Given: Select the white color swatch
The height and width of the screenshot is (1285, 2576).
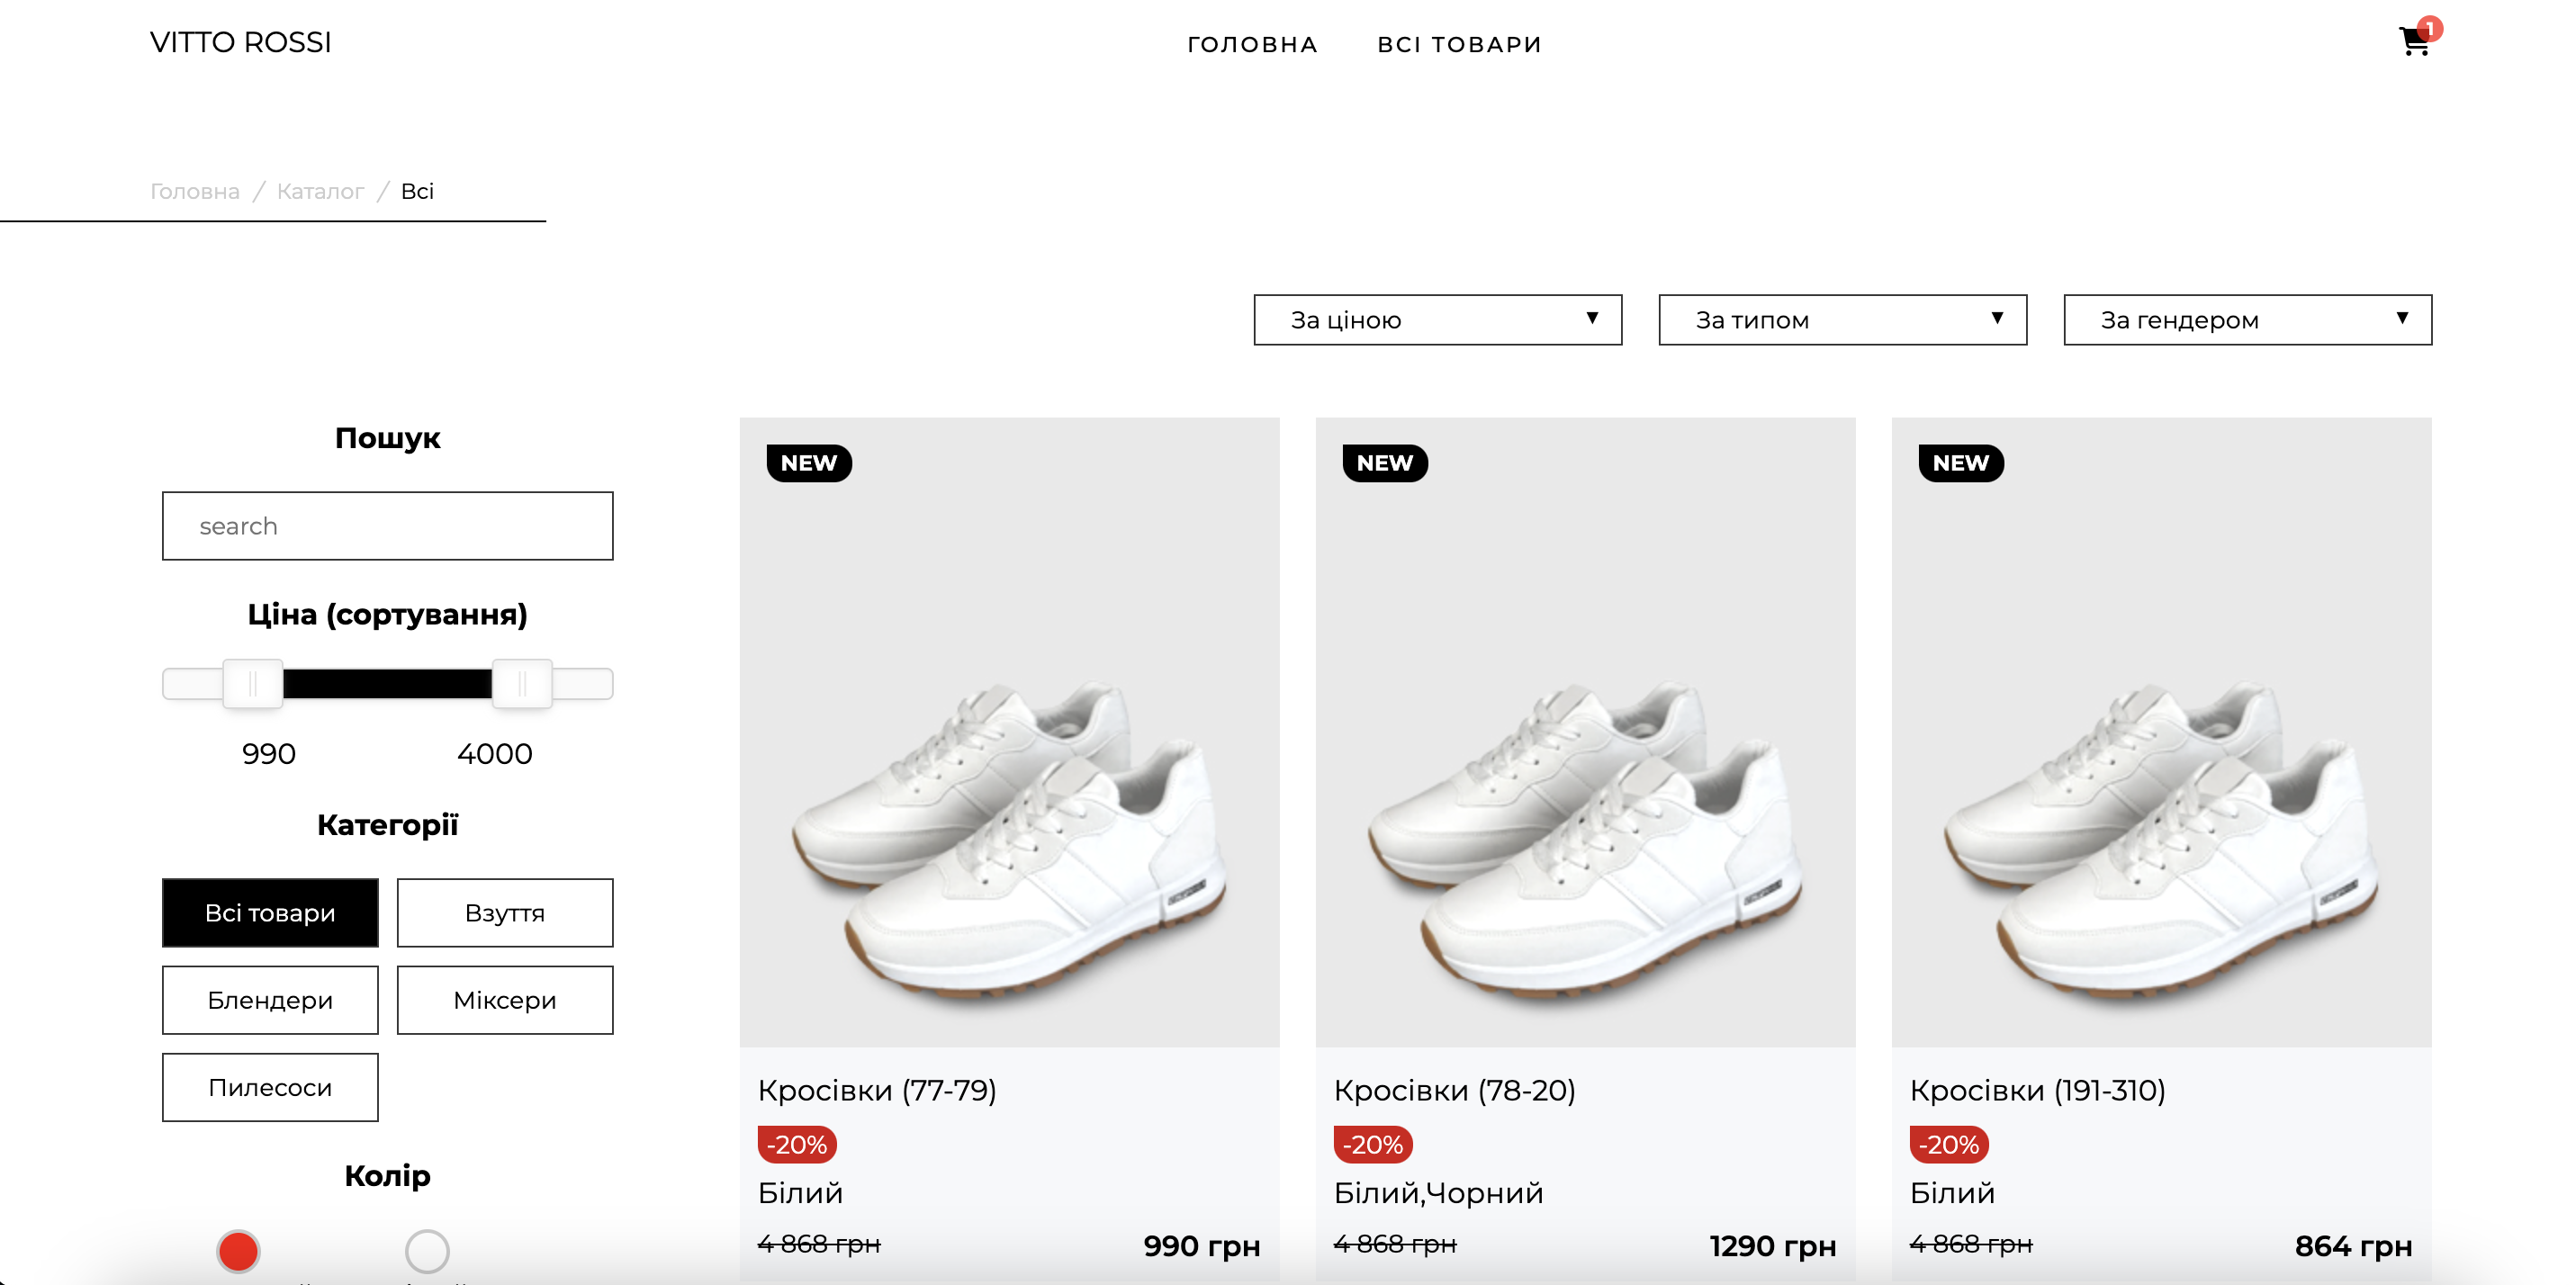Looking at the screenshot, I should coord(427,1251).
